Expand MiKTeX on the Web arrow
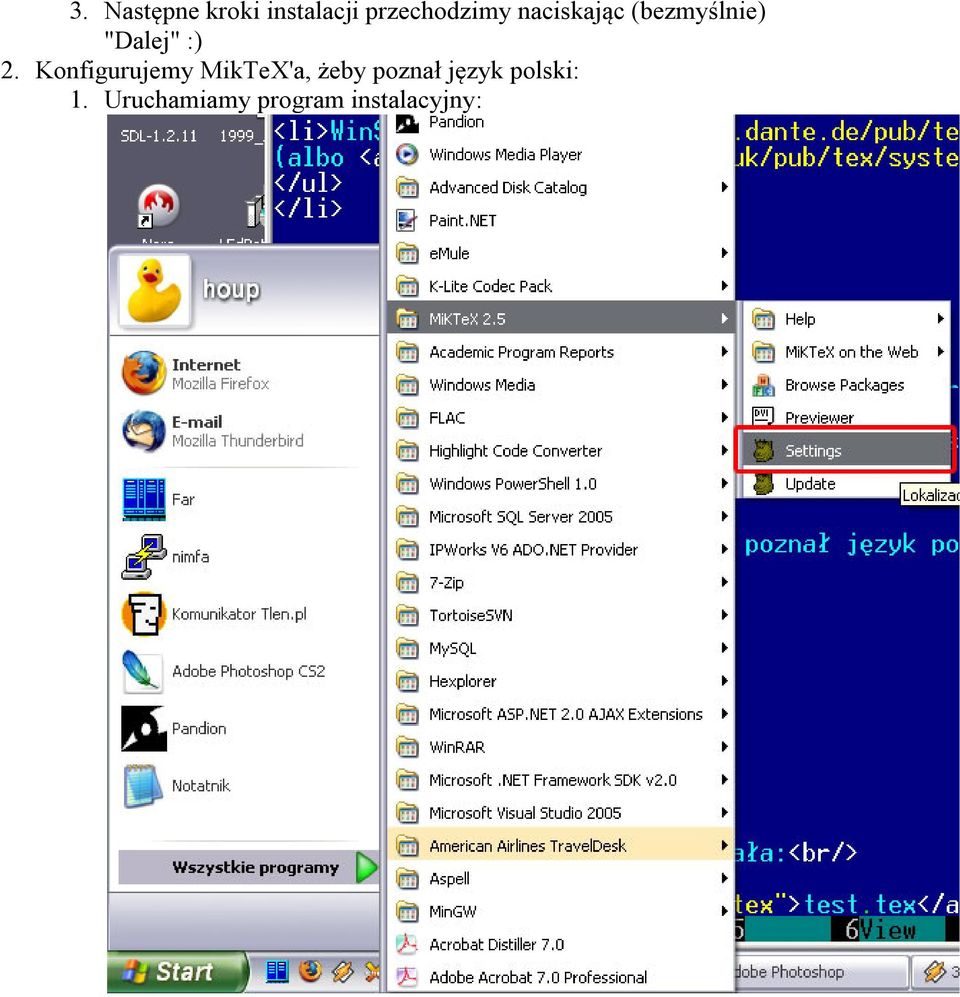Screen dimensions: 960x997 [940, 352]
